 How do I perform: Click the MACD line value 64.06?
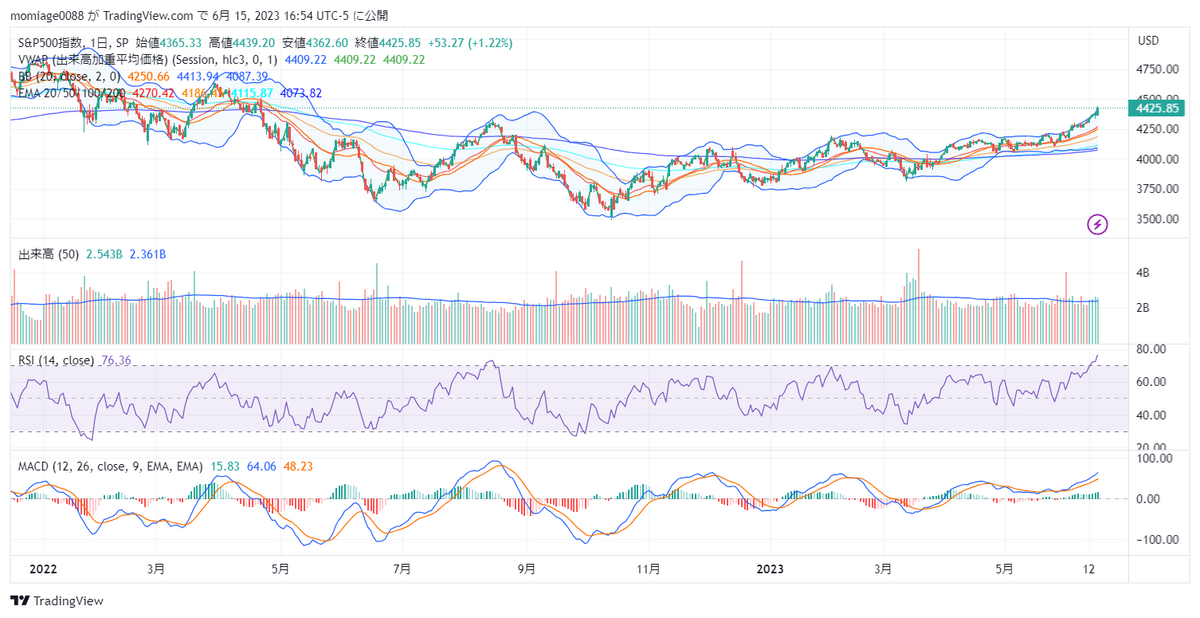(x=262, y=466)
